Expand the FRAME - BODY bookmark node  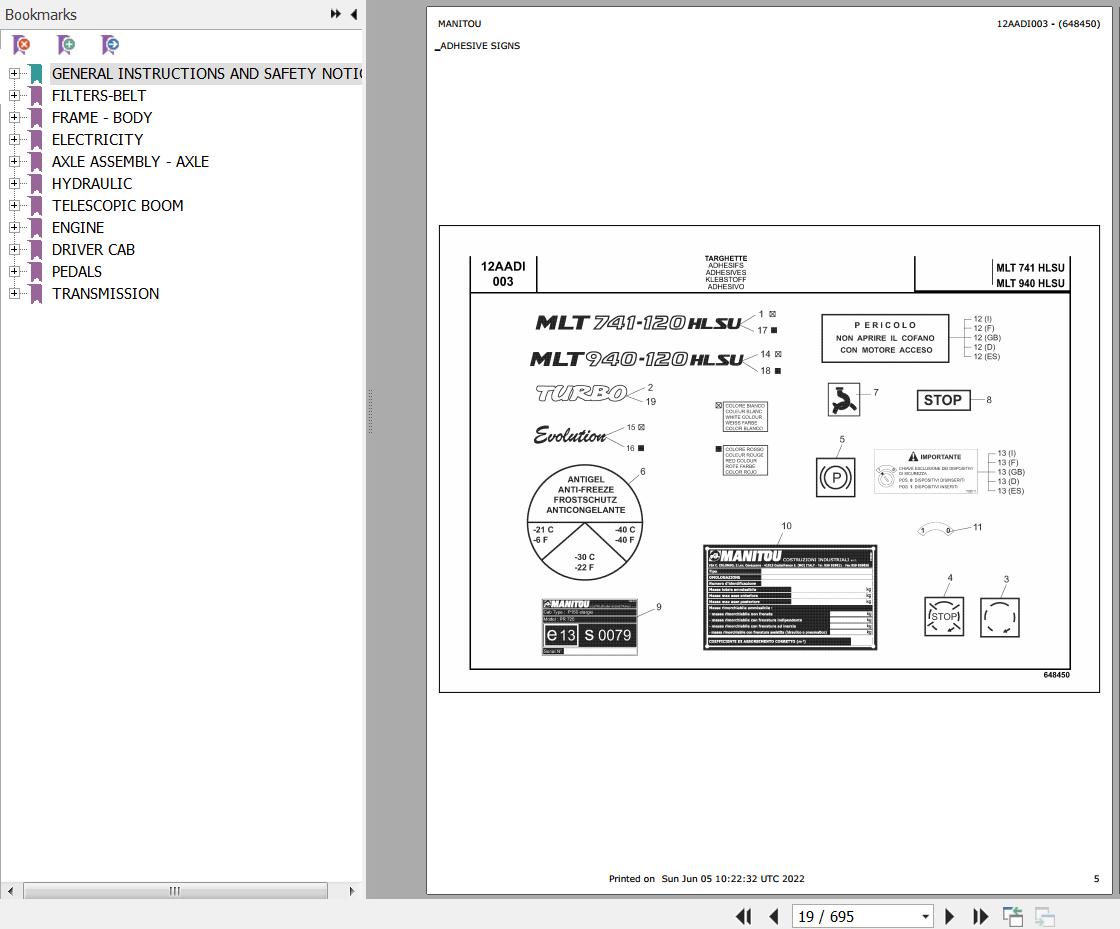tap(14, 118)
